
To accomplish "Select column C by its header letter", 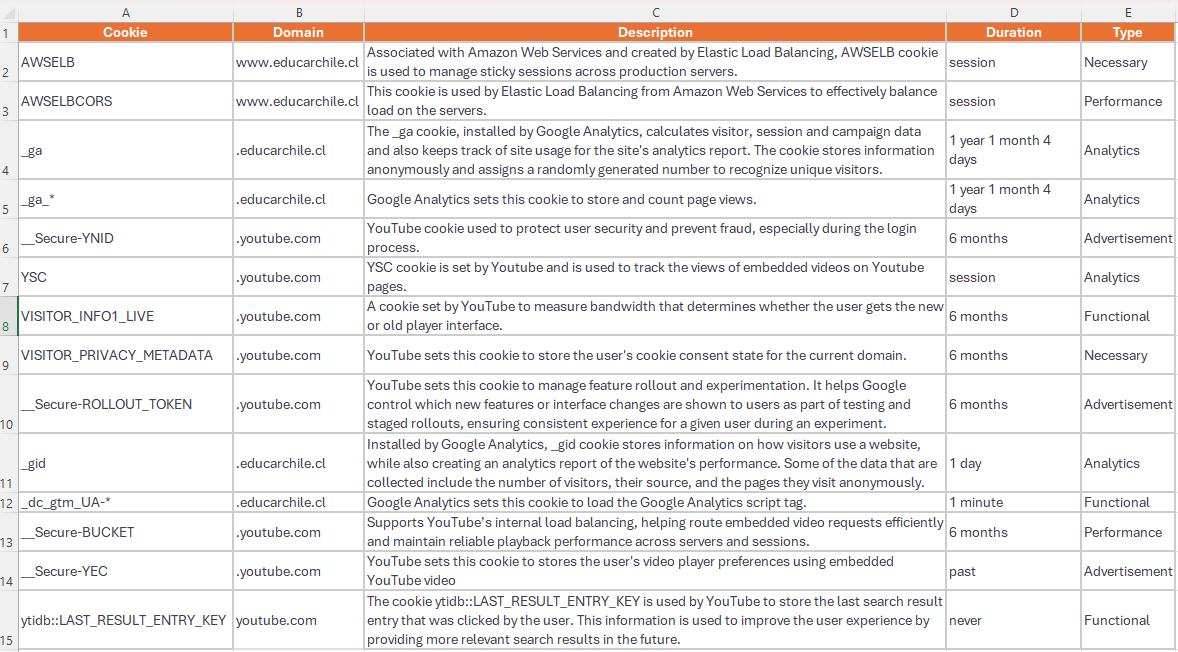I will coord(655,13).
